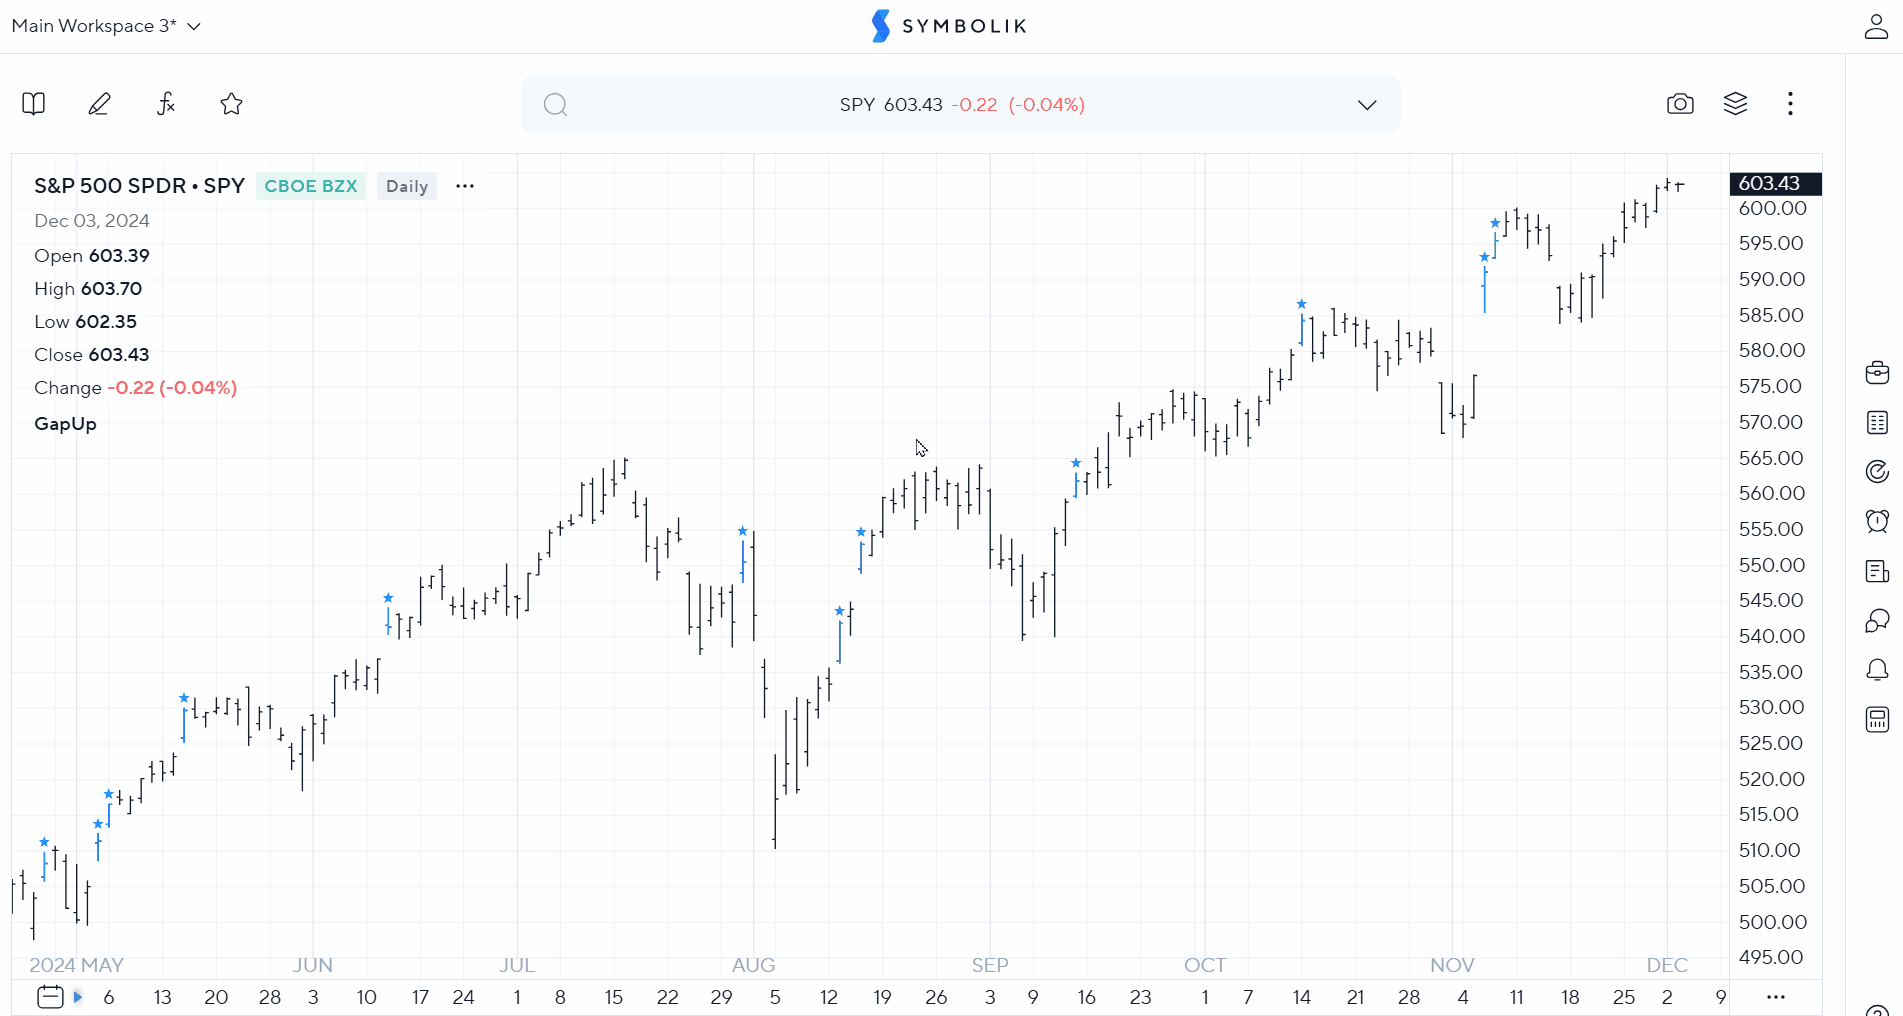The width and height of the screenshot is (1903, 1016).
Task: Click the Close 603.43 value
Action: (x=119, y=355)
